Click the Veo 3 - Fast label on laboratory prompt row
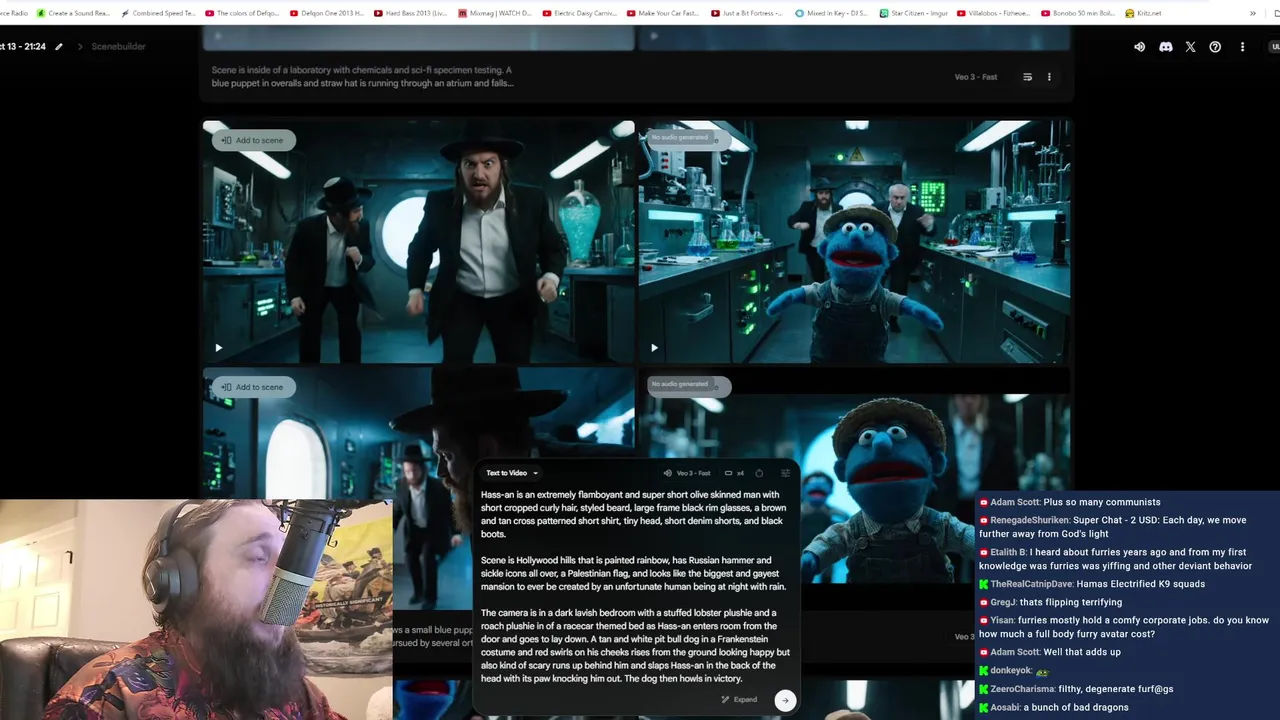The height and width of the screenshot is (720, 1280). pos(976,77)
